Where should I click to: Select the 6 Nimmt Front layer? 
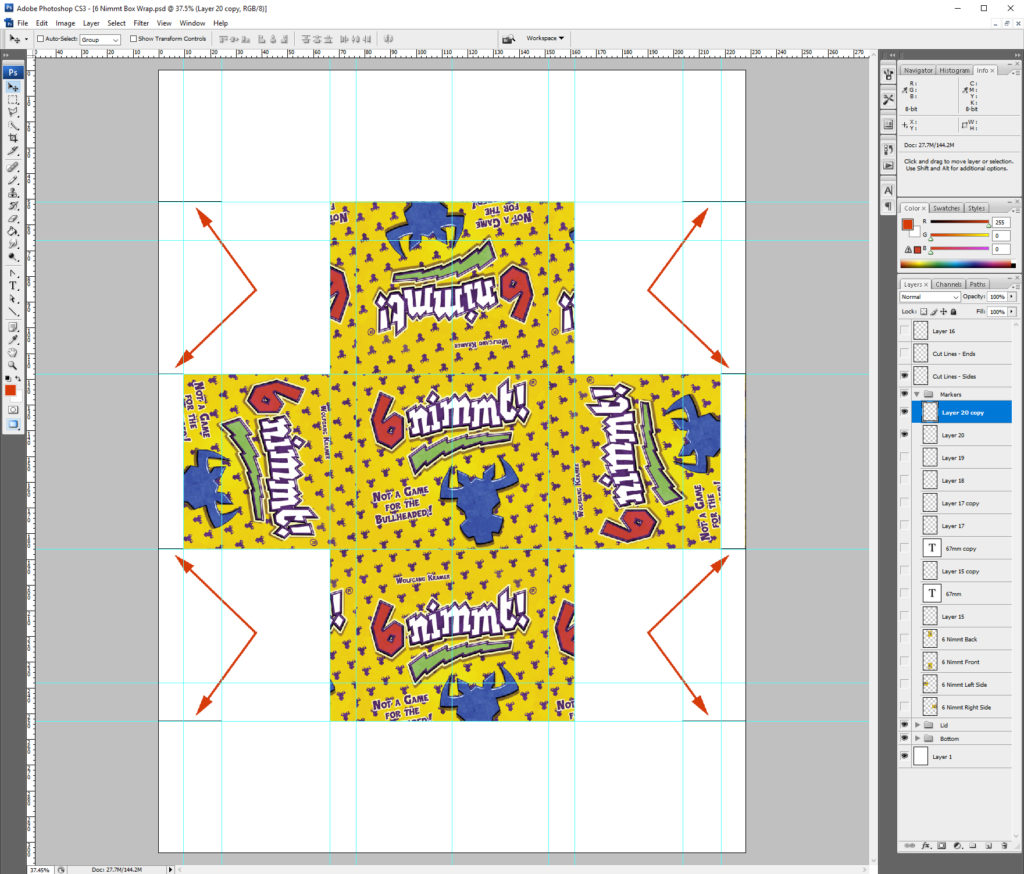point(960,662)
